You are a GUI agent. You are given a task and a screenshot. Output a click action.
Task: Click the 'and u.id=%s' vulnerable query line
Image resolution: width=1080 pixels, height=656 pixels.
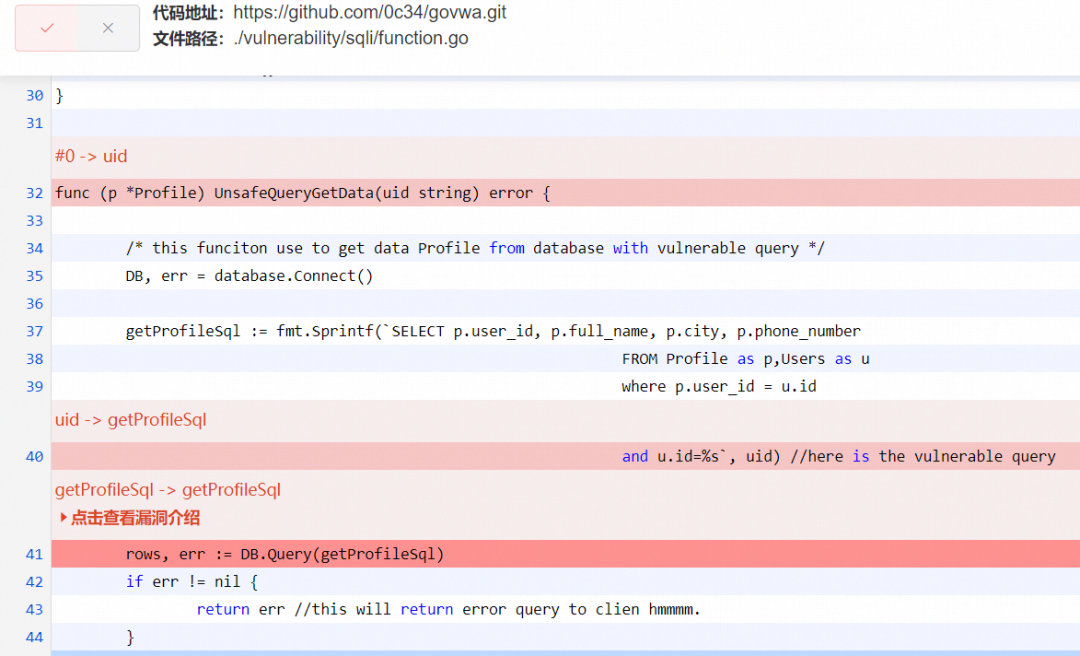(x=565, y=456)
